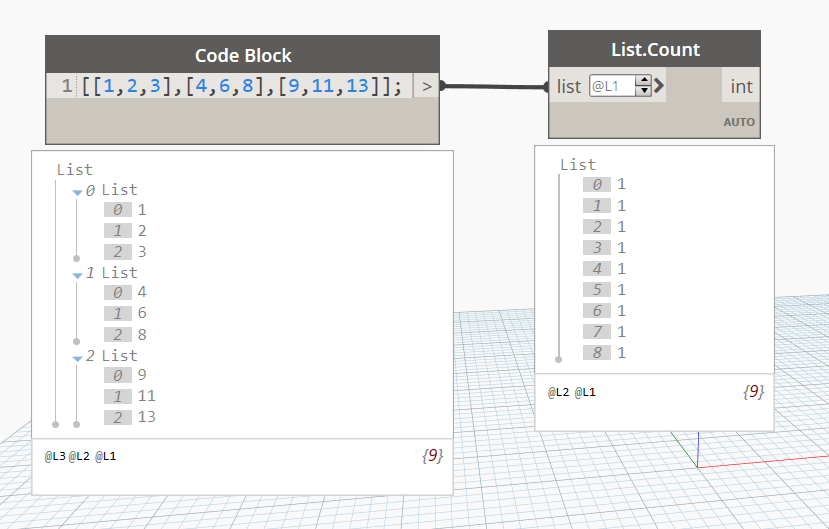
Task: Select index 8 row in List.Count preview
Action: click(x=604, y=352)
